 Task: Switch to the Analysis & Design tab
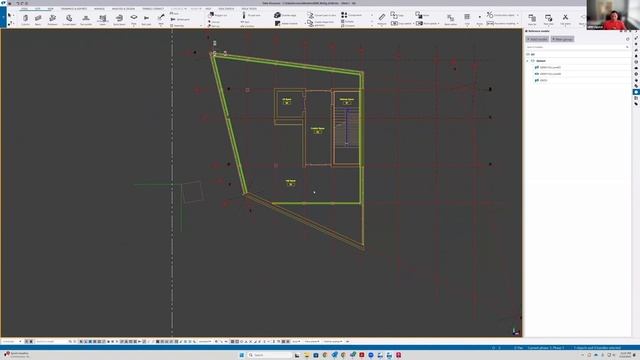point(123,9)
